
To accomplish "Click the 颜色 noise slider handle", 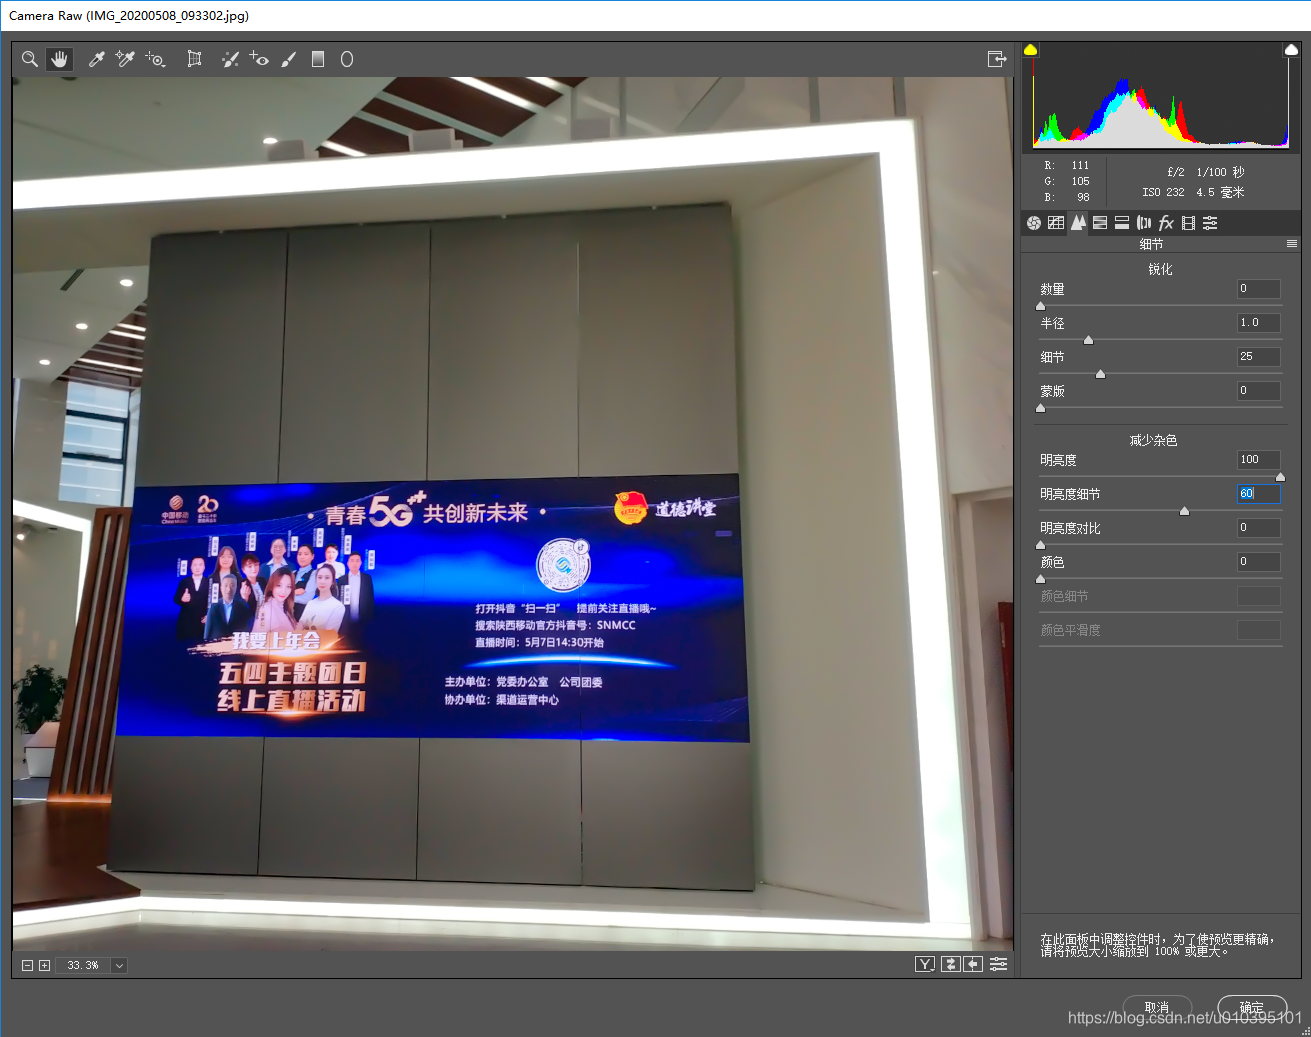I will (1040, 580).
